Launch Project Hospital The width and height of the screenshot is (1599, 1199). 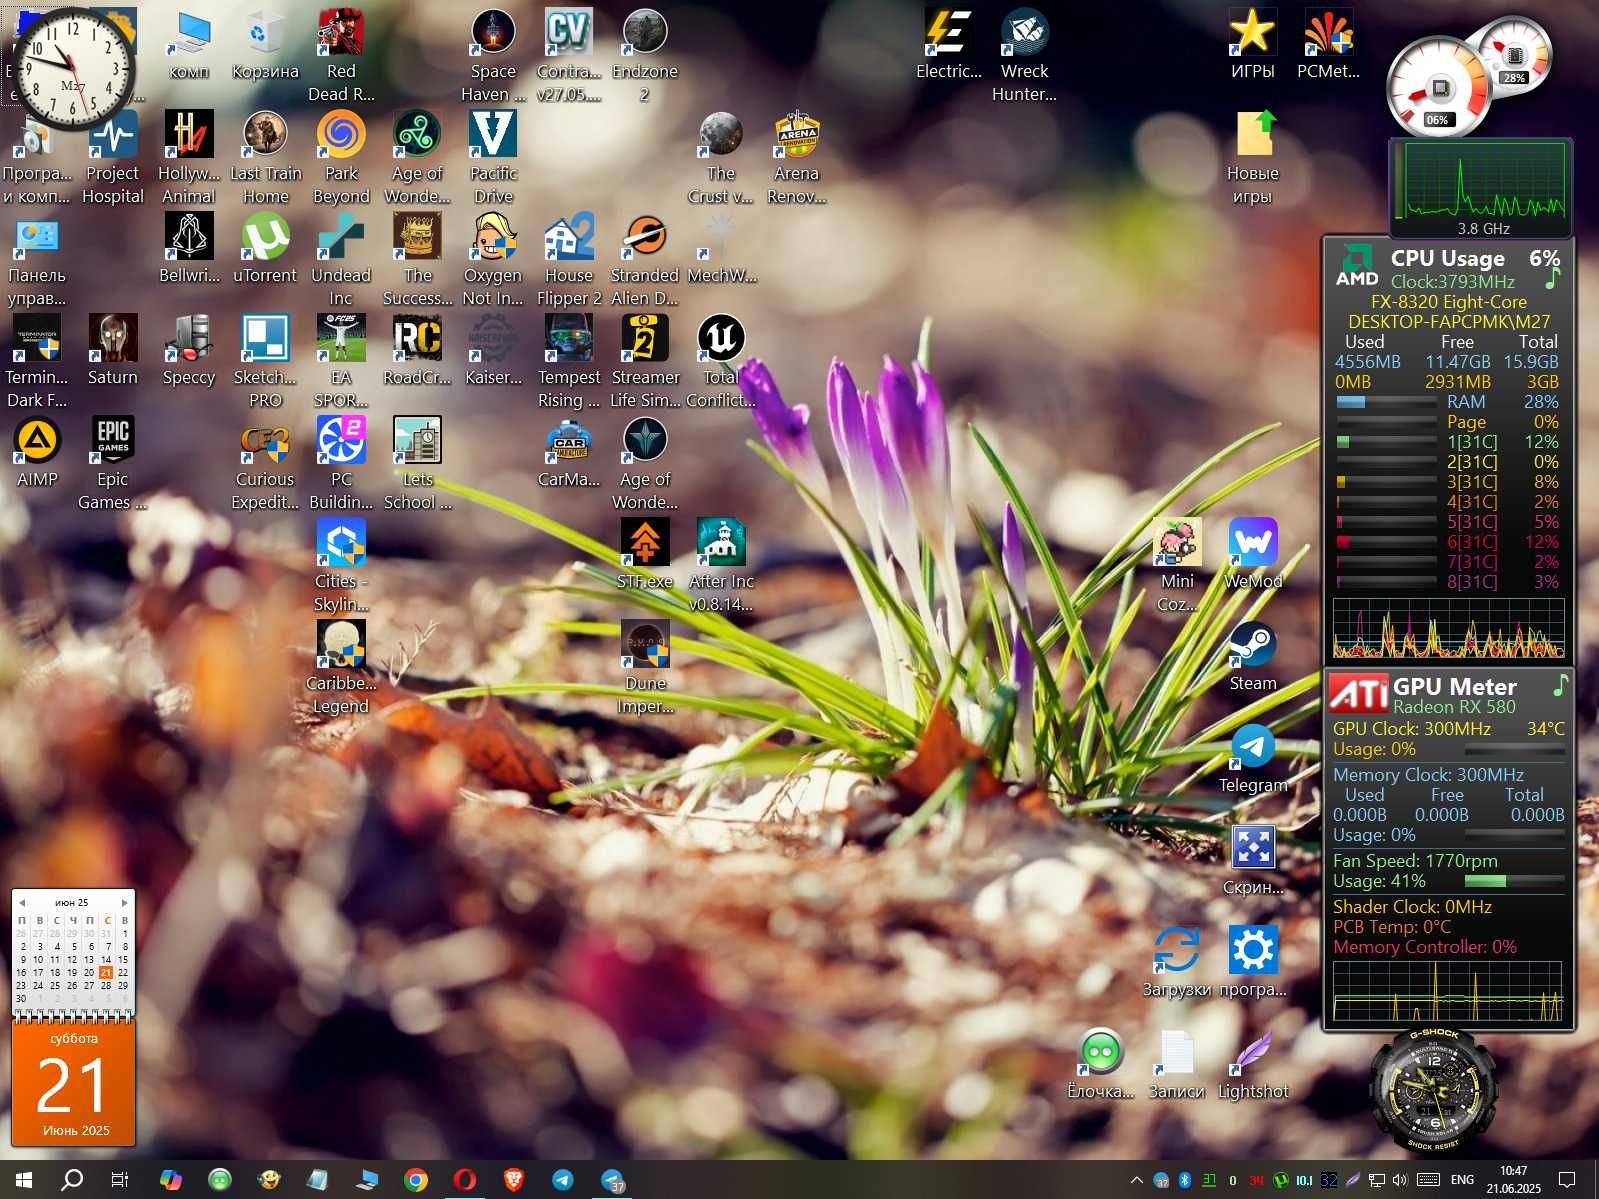pos(113,158)
